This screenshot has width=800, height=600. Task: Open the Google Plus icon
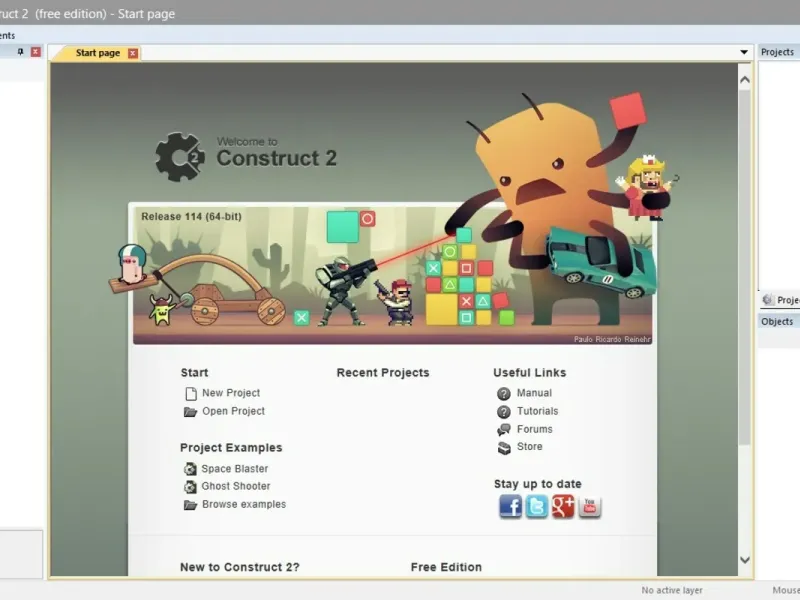pyautogui.click(x=563, y=506)
